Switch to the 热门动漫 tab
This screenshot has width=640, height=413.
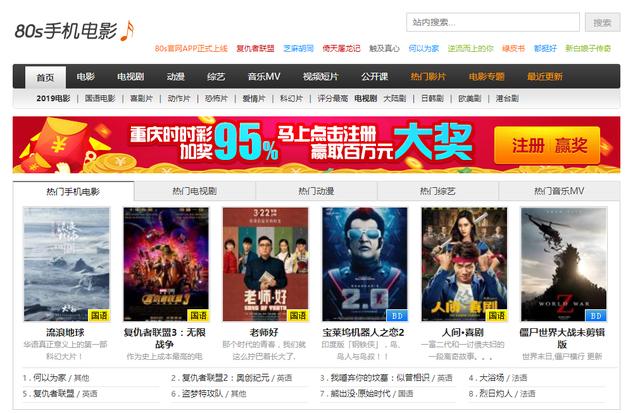316,191
